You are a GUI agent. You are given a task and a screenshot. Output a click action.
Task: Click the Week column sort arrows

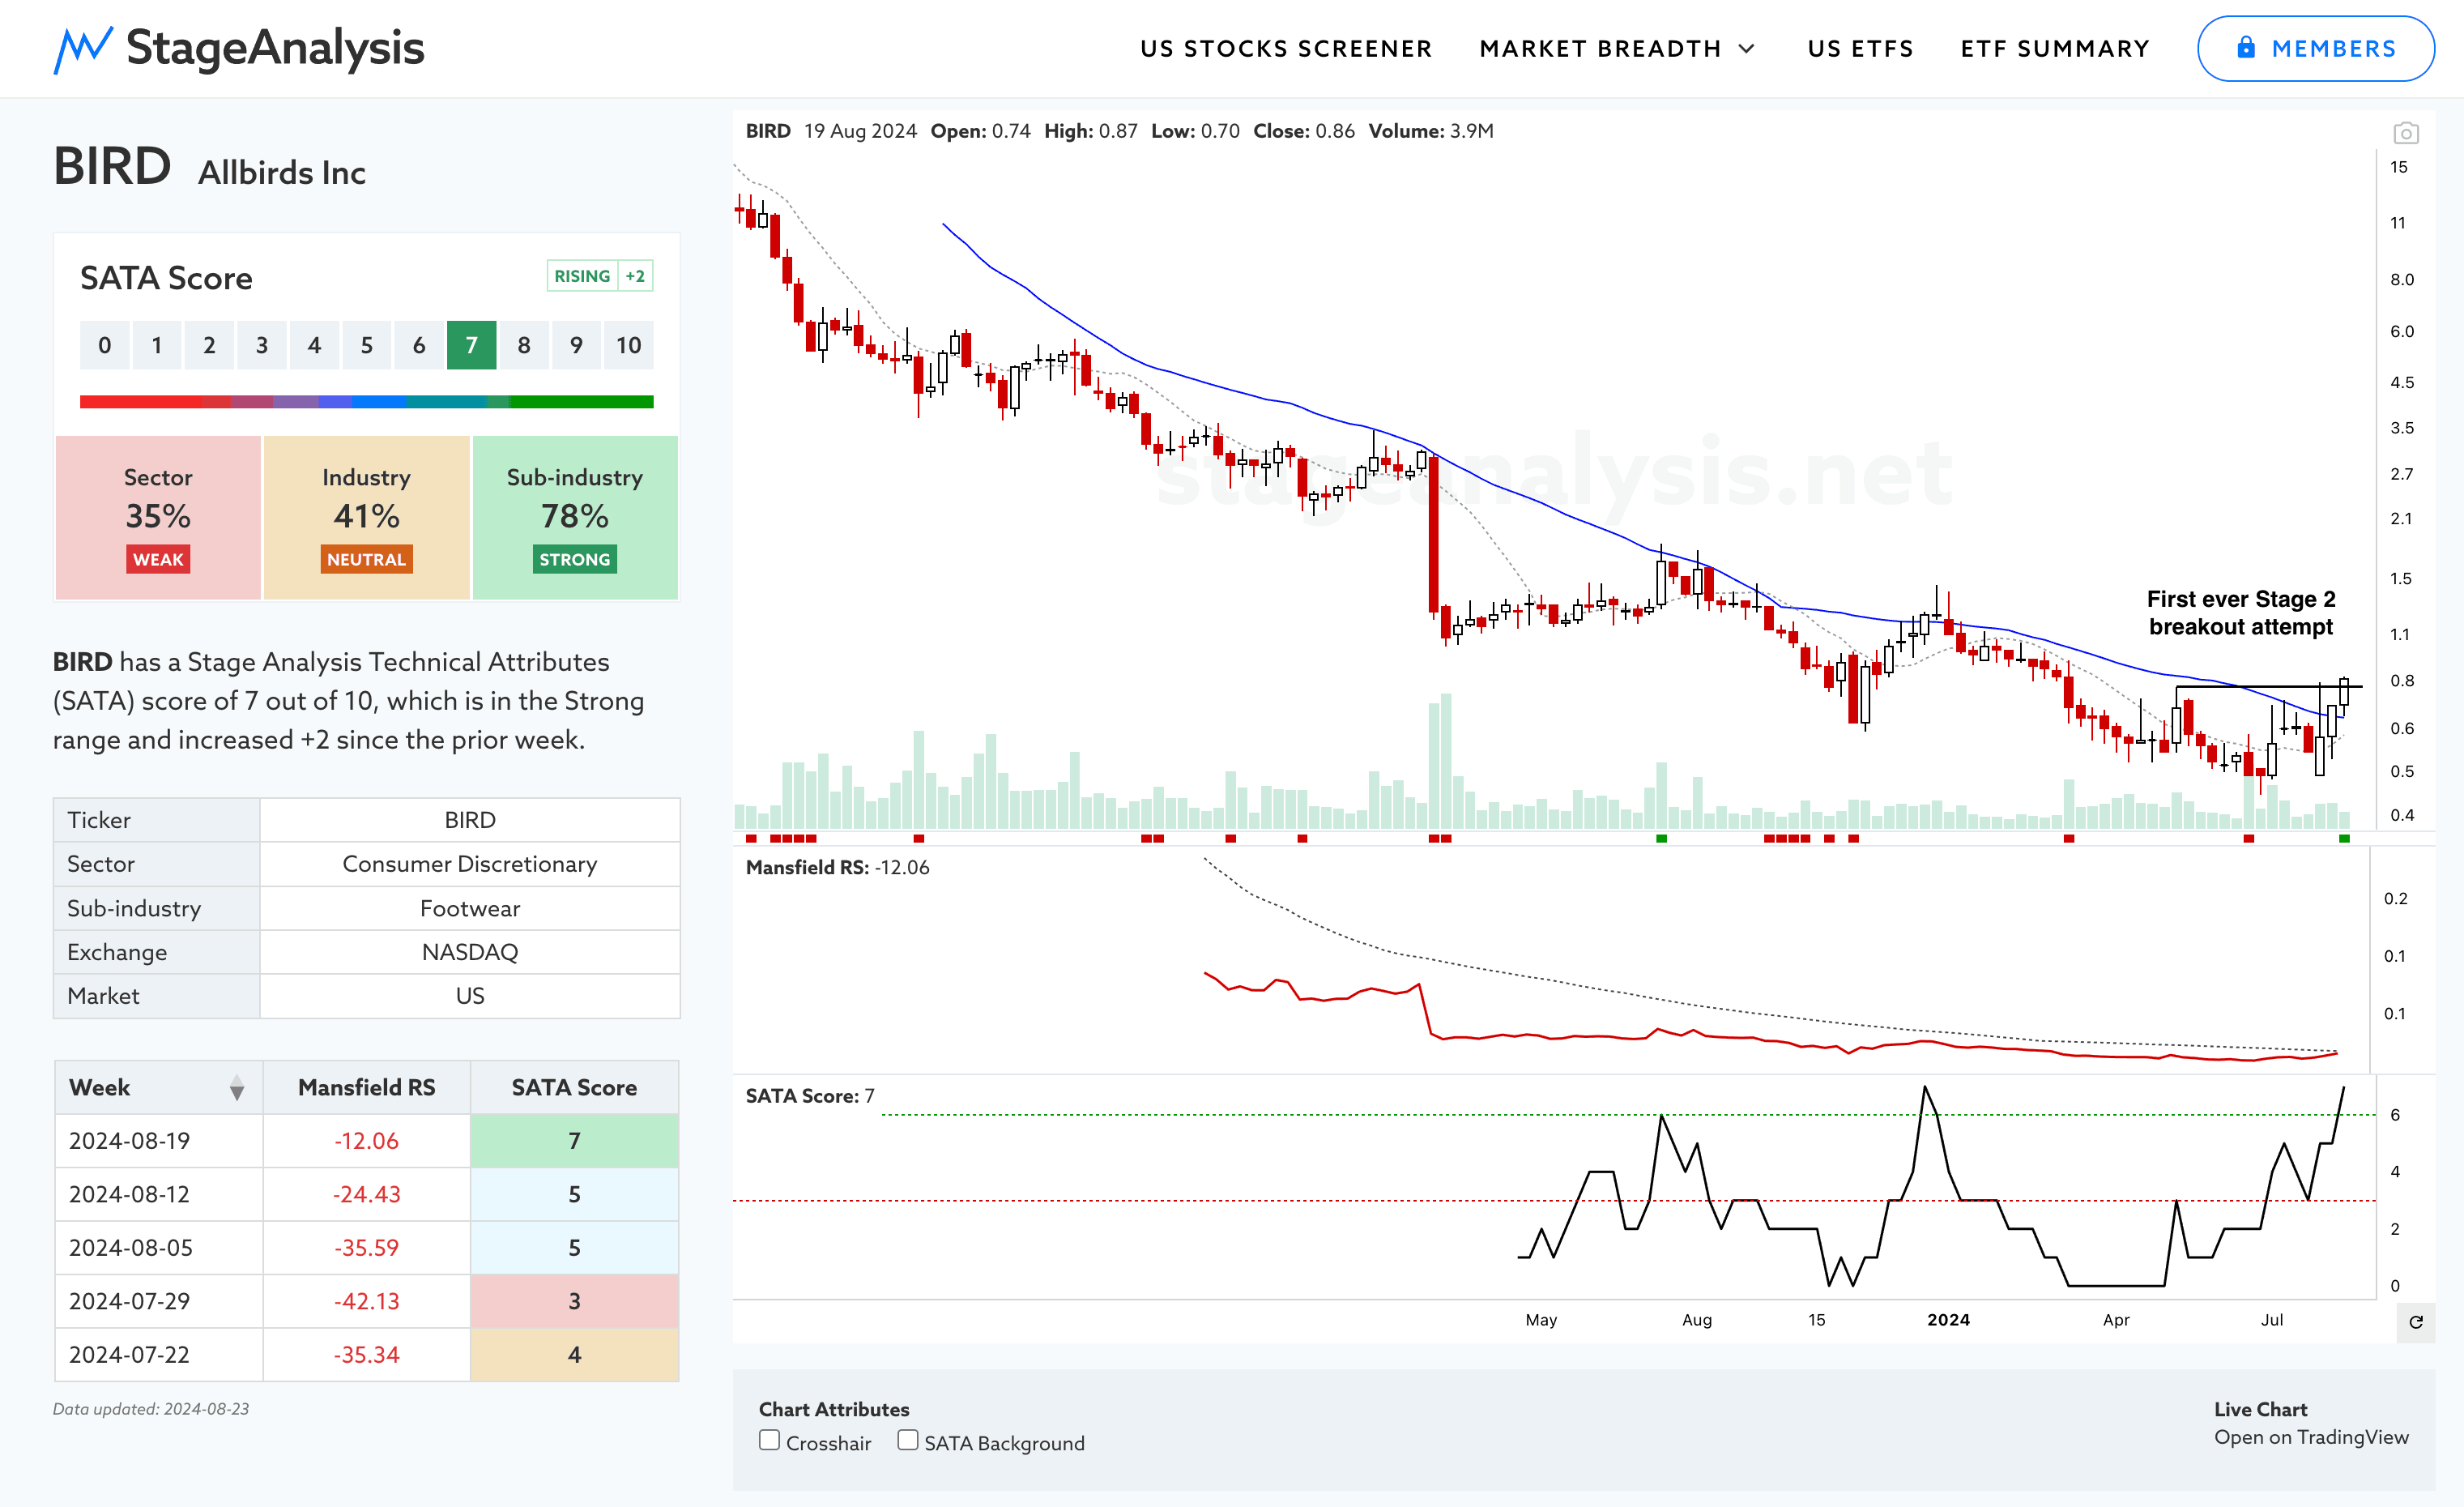(236, 1088)
